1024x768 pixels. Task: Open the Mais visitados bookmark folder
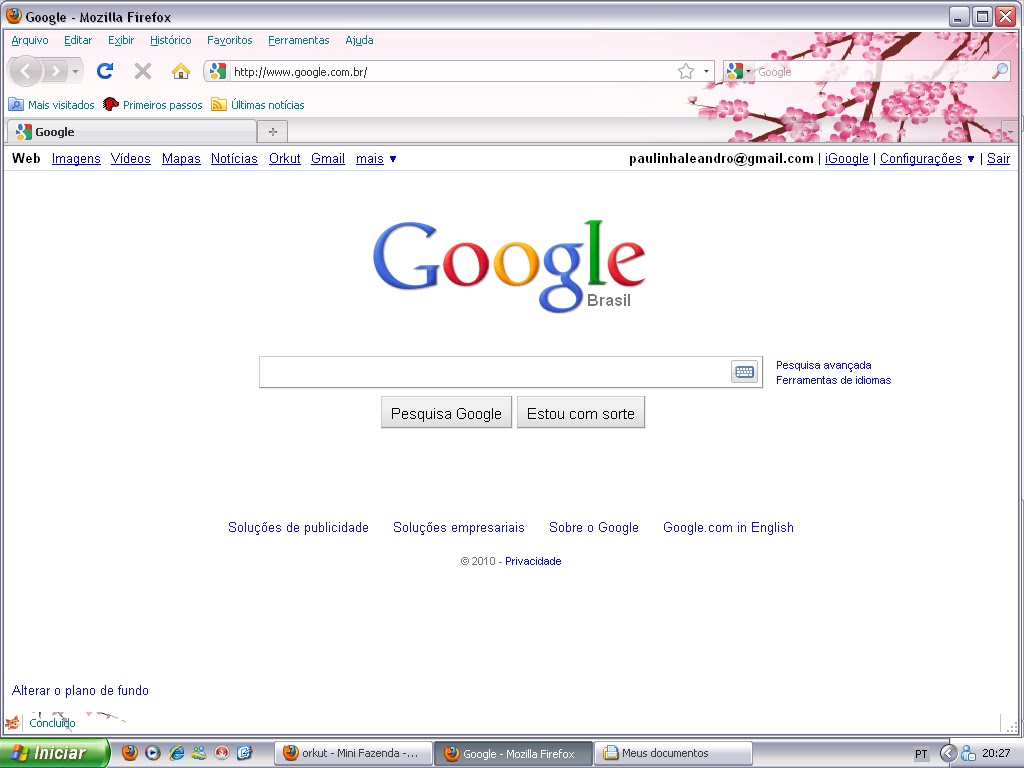(x=52, y=104)
